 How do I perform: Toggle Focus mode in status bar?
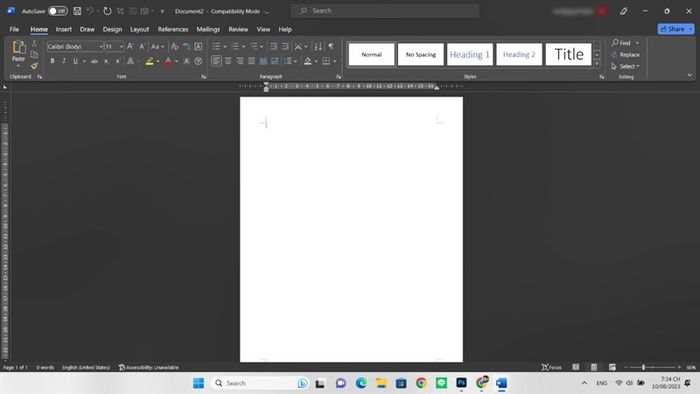[551, 367]
